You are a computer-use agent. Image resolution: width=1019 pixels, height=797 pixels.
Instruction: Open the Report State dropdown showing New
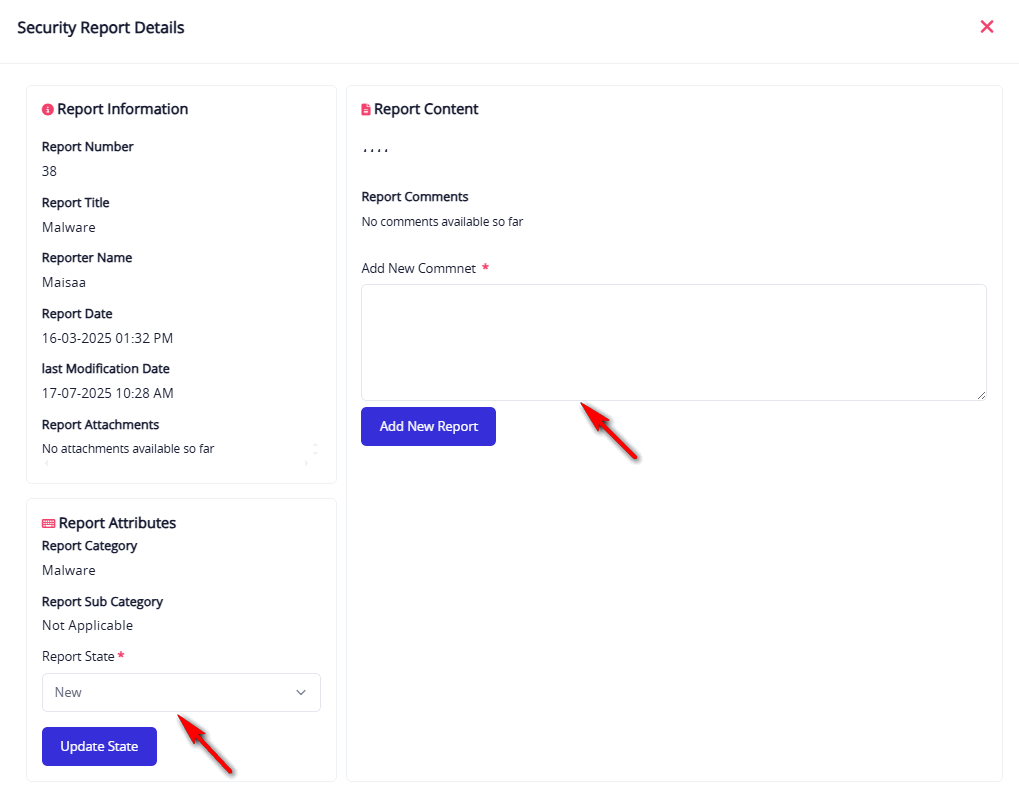181,692
